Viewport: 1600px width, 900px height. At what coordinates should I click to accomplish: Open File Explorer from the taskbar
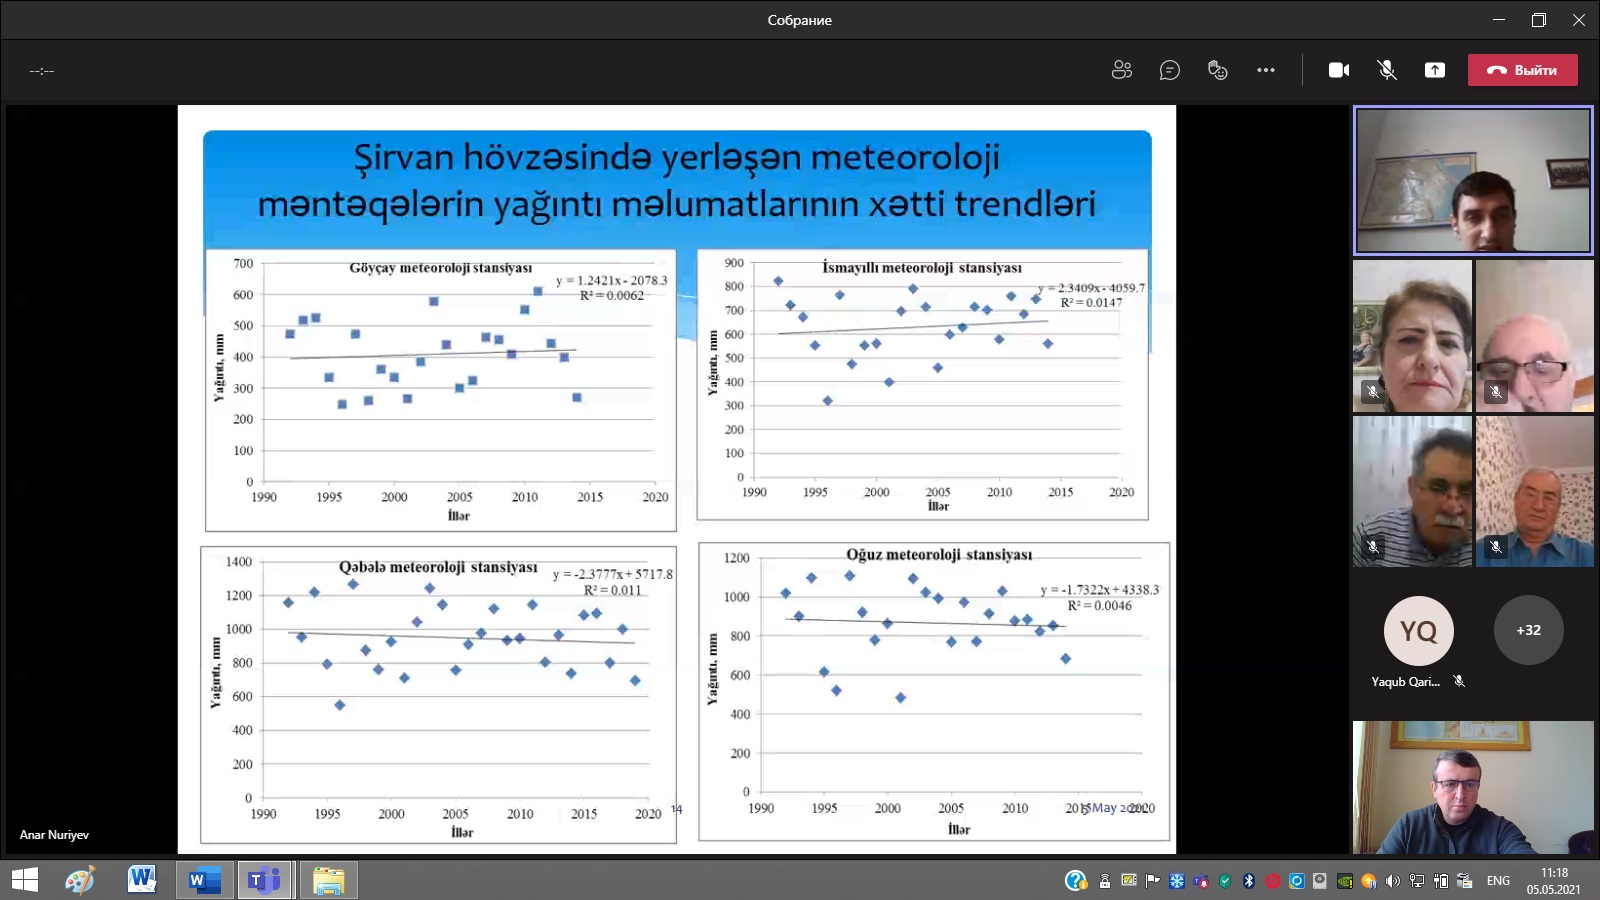click(x=328, y=880)
